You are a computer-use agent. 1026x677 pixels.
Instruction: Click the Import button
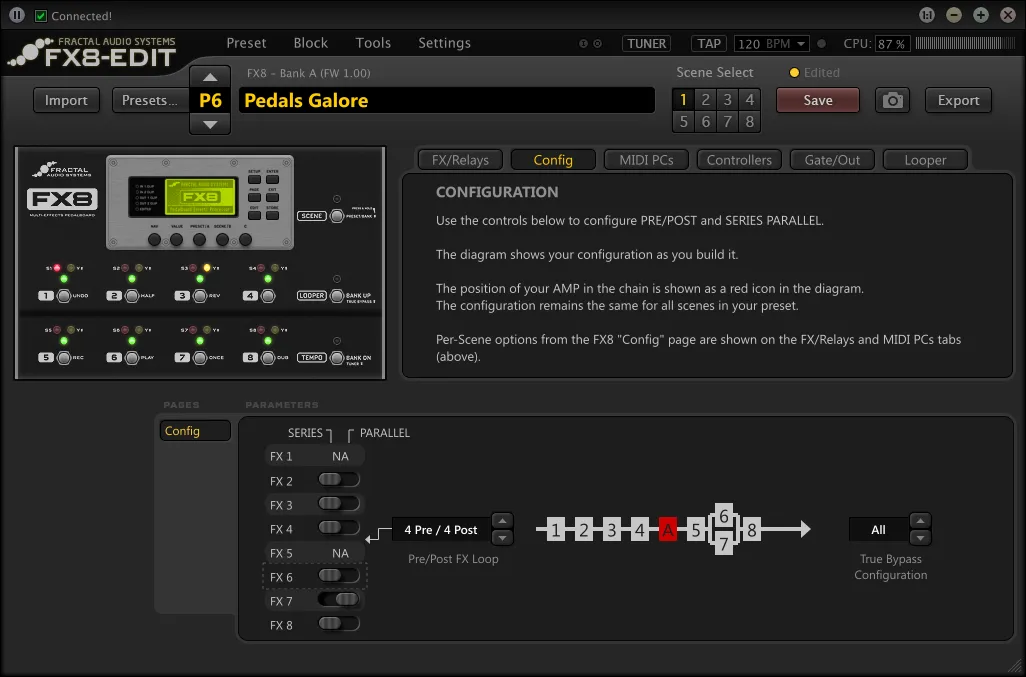click(66, 100)
